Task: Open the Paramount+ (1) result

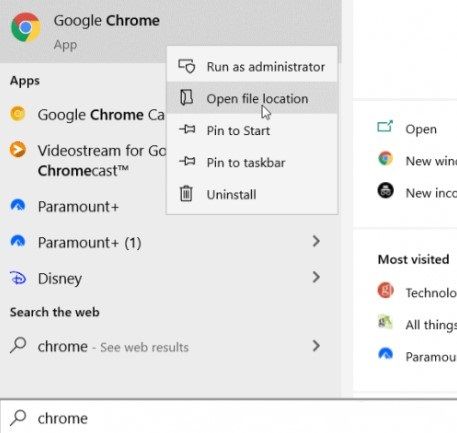Action: [x=170, y=242]
